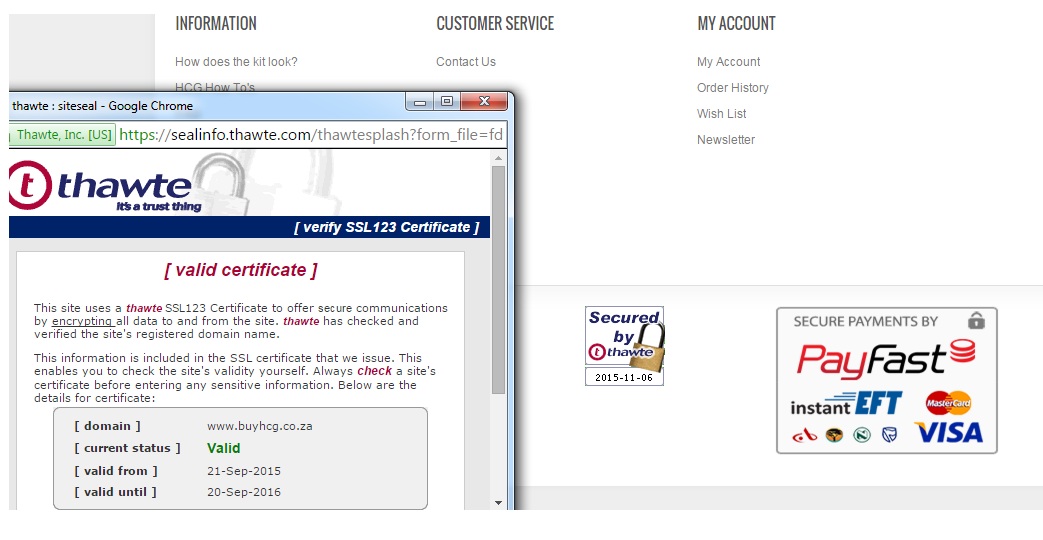Click the popup scrollbar's up arrow

point(498,156)
